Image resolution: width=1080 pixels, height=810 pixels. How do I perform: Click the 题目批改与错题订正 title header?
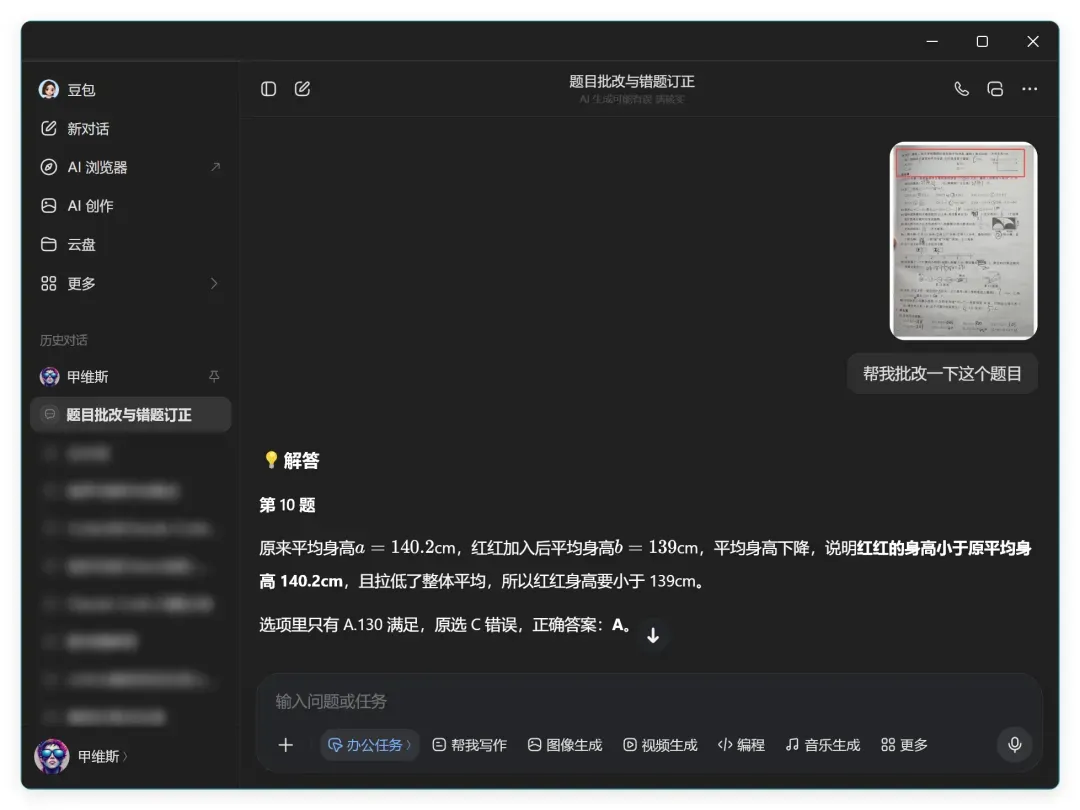point(632,81)
